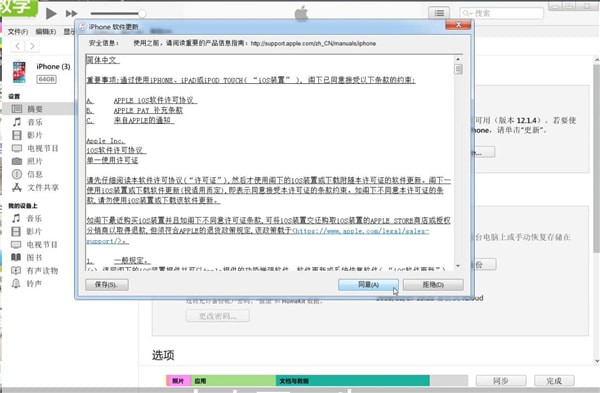Click the volume slider knob

(x=142, y=13)
